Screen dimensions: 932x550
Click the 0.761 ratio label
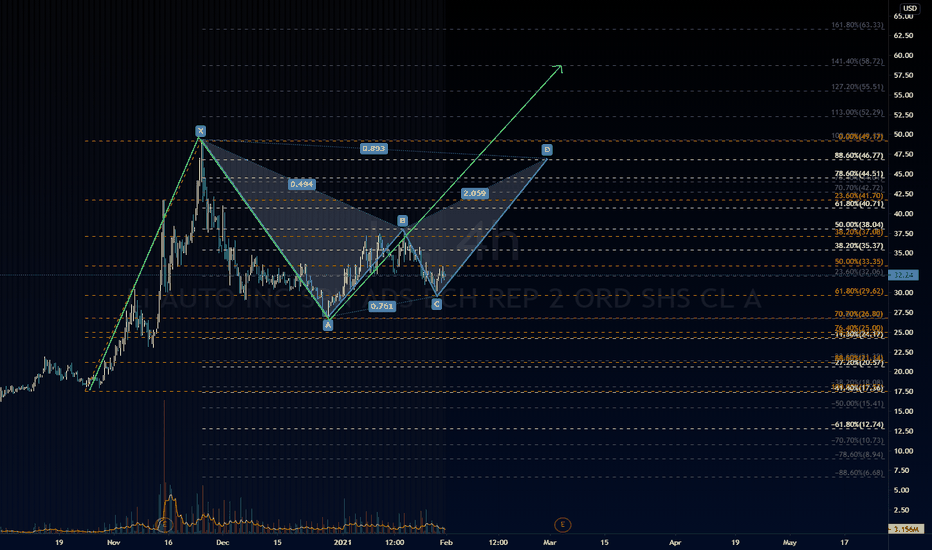pyautogui.click(x=382, y=306)
